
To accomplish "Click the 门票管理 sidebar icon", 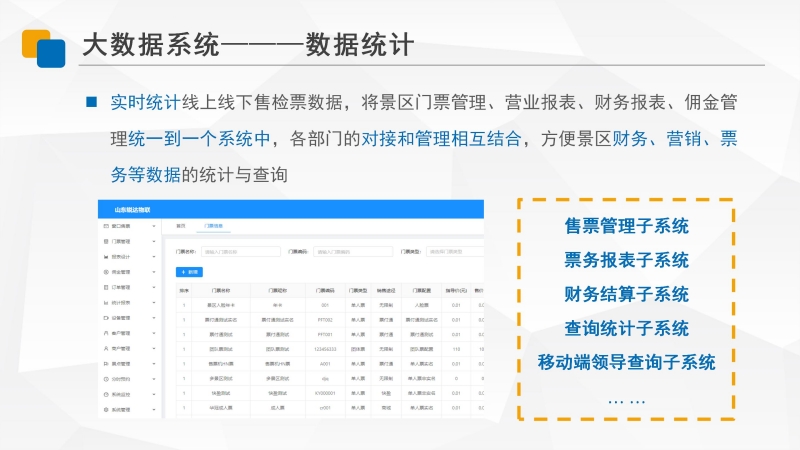I will click(106, 241).
